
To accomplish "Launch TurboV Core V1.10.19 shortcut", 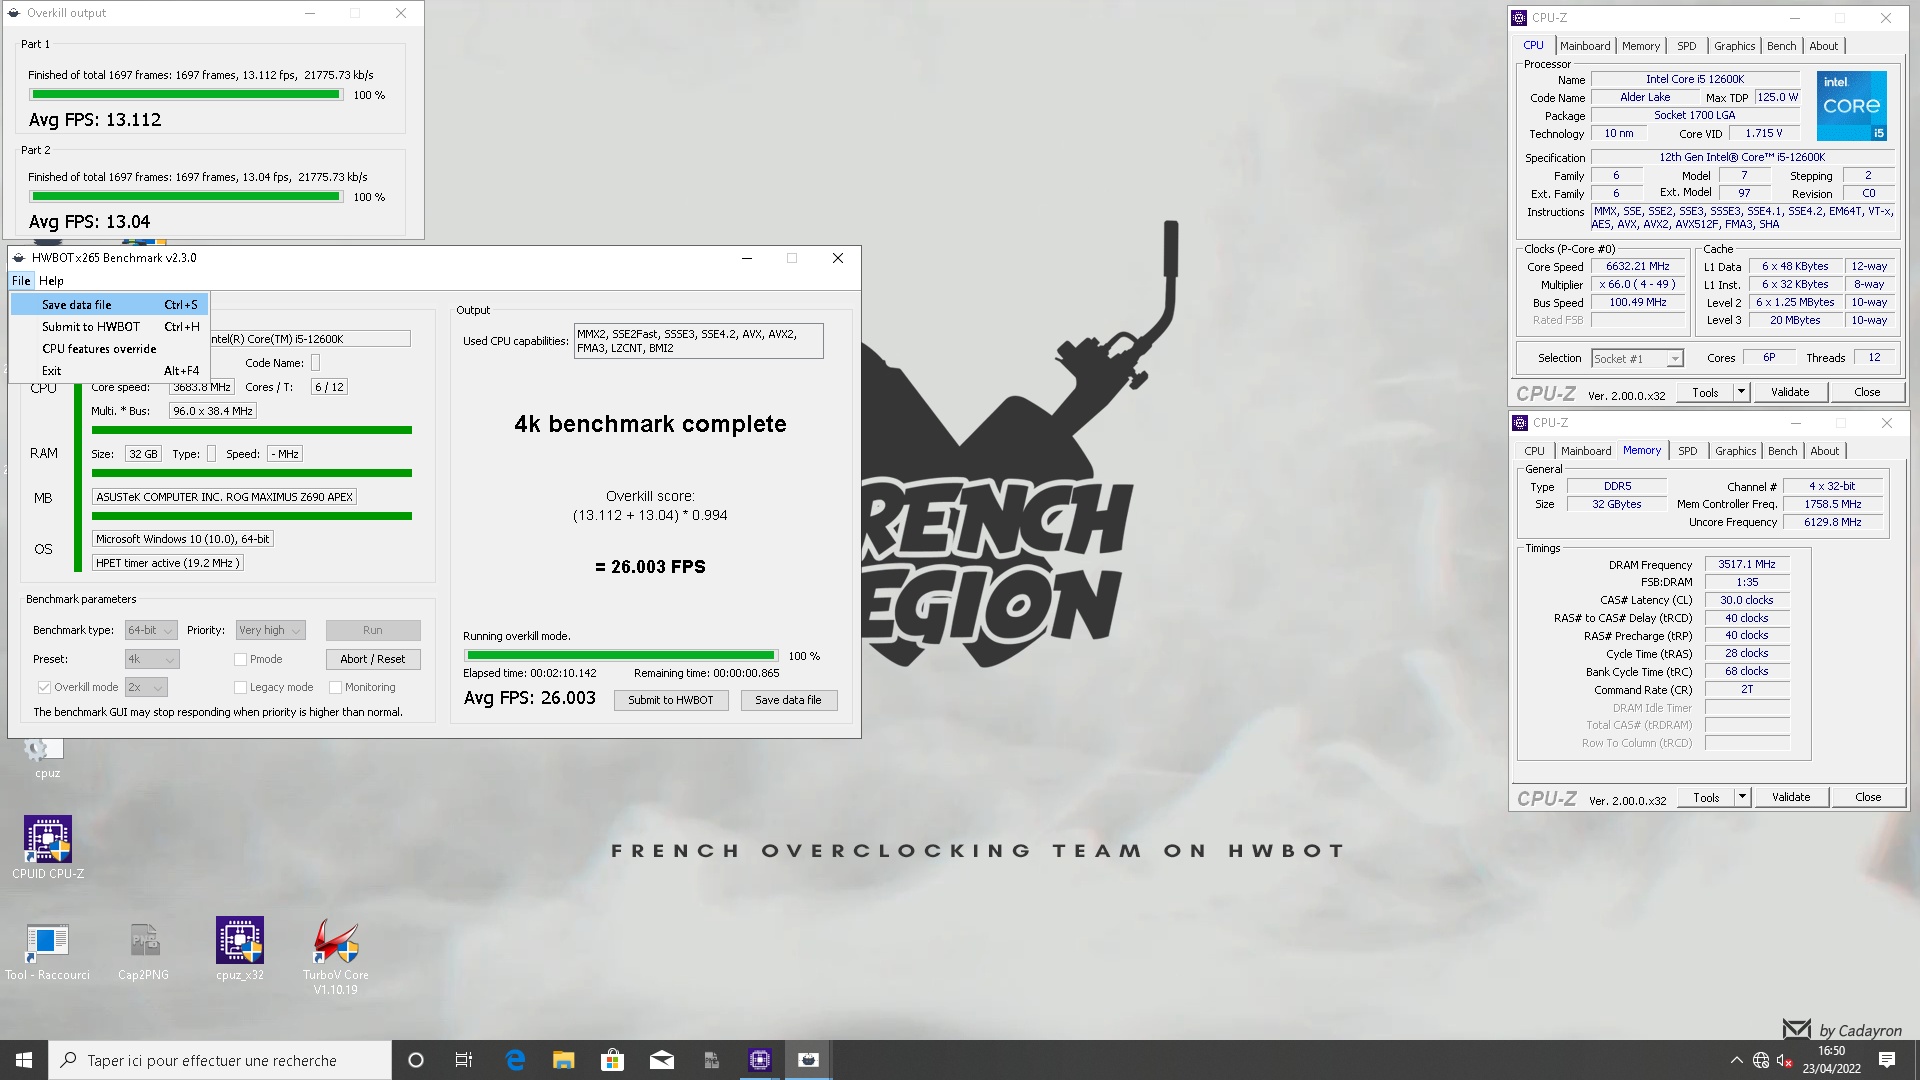I will point(335,955).
